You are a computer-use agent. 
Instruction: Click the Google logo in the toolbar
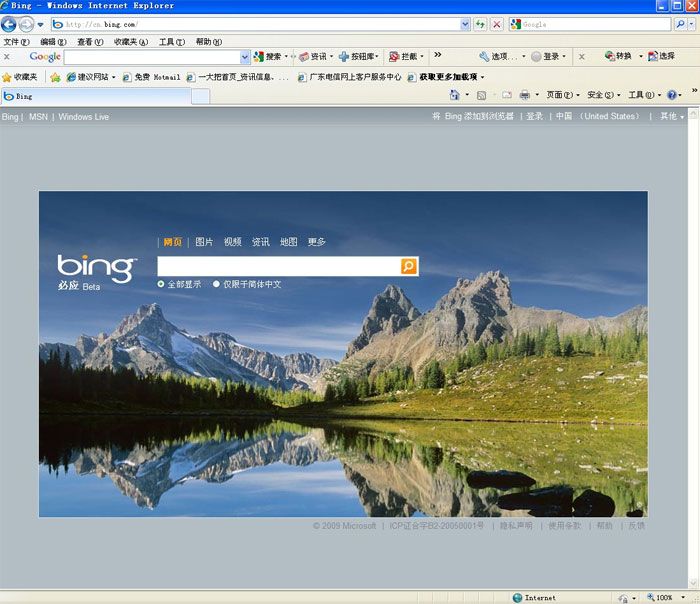click(x=45, y=57)
